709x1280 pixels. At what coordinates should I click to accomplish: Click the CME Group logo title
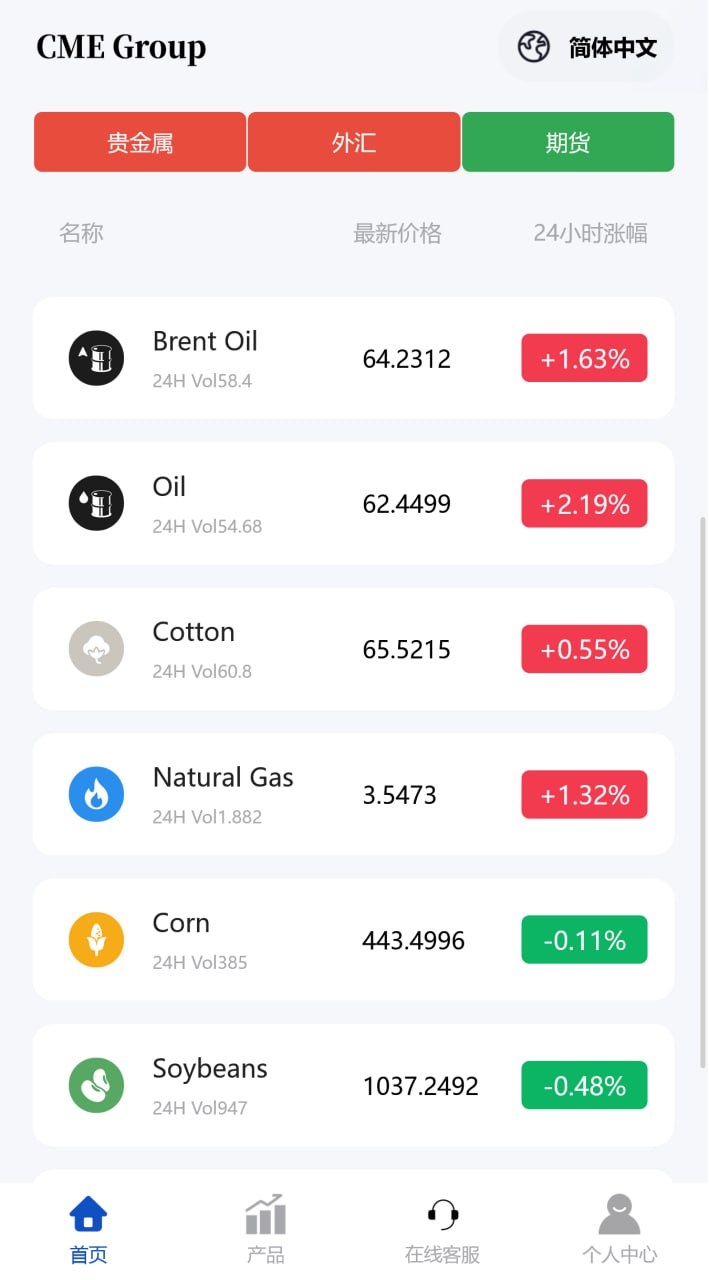[121, 47]
